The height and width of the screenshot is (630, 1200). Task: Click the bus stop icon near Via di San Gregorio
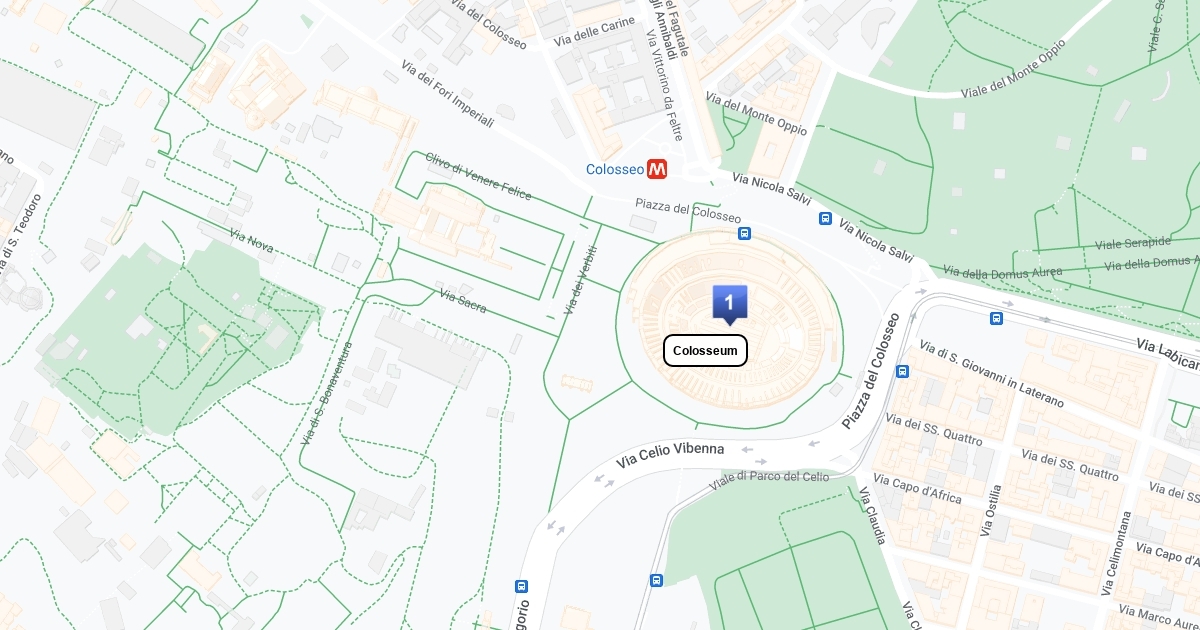[521, 586]
